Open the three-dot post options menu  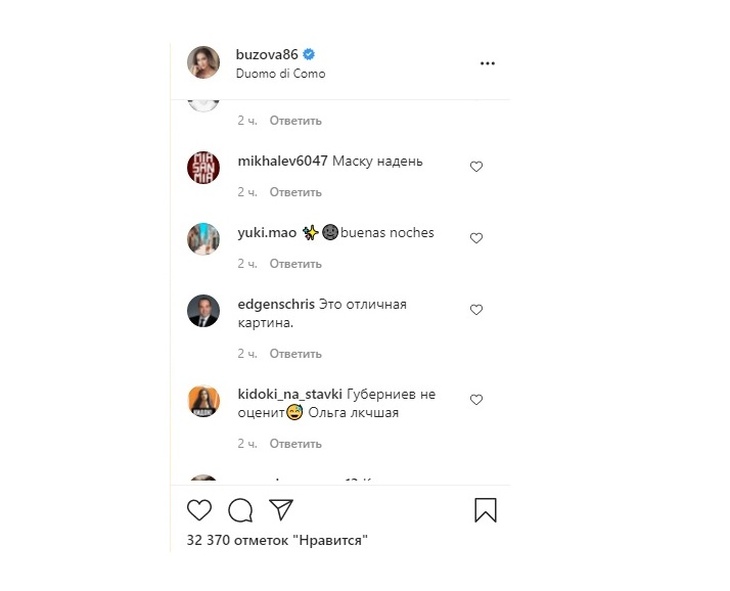point(487,63)
